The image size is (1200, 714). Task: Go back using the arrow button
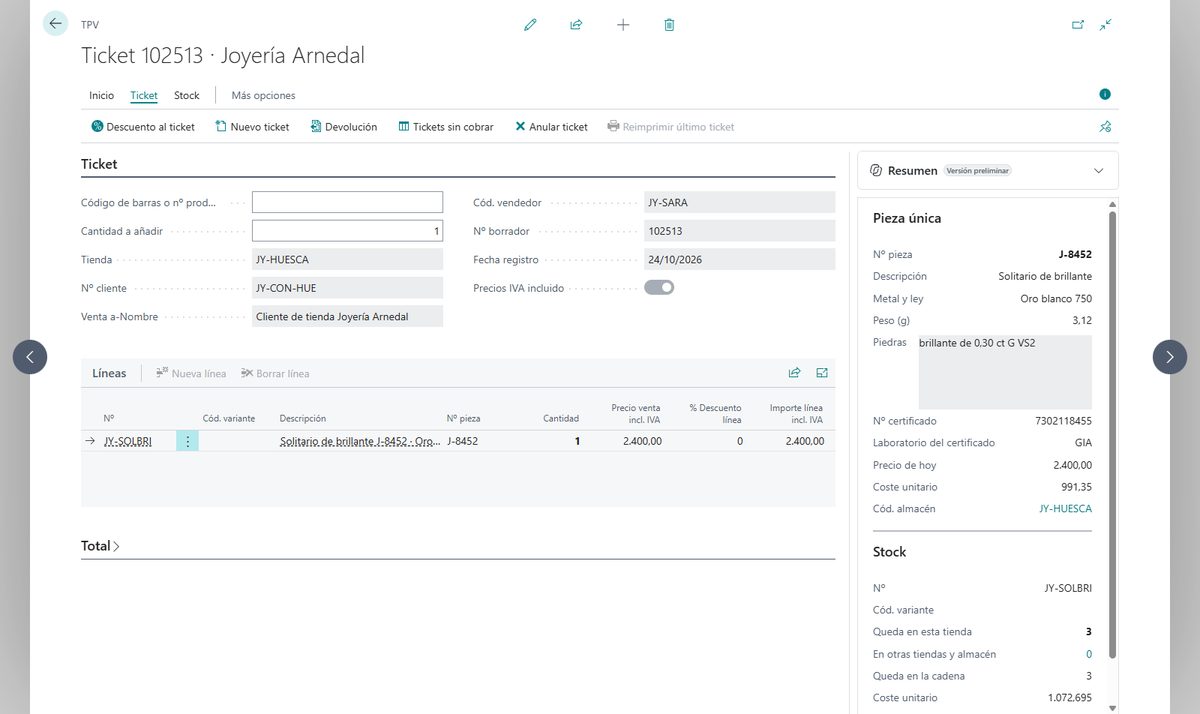coord(56,24)
